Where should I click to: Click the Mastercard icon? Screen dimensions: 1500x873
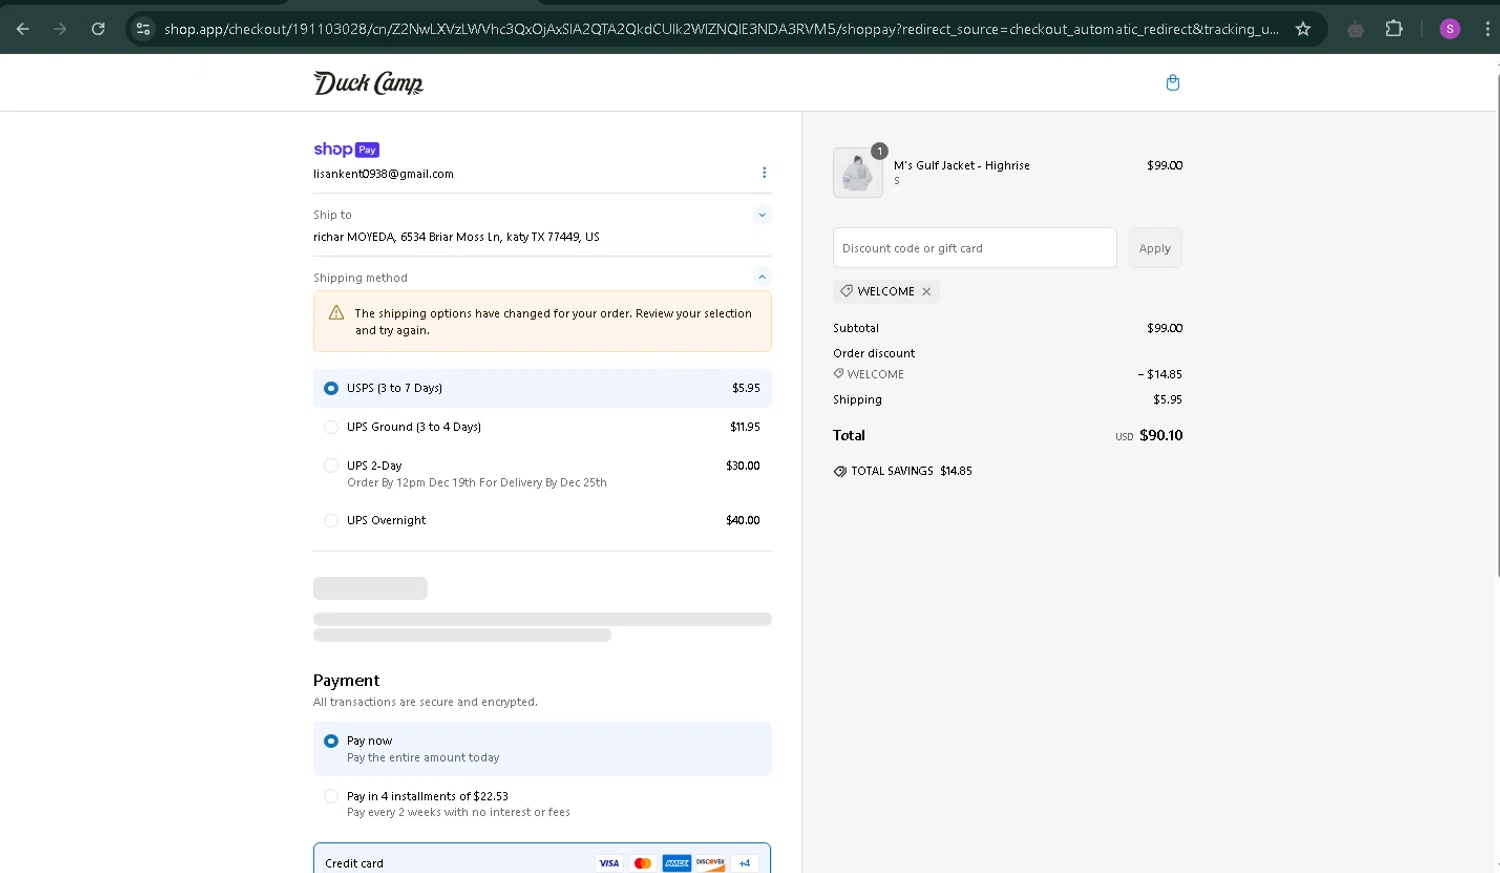(643, 863)
